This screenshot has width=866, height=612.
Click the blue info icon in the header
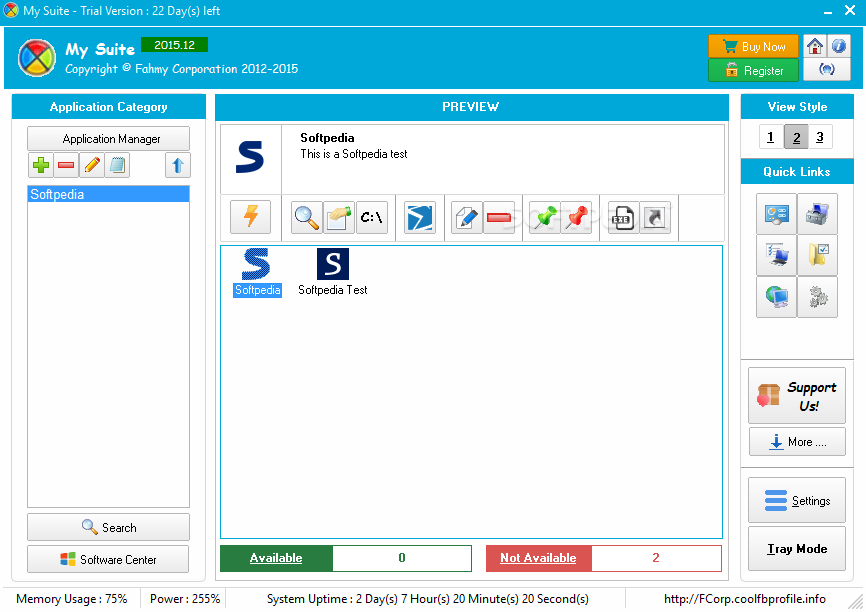pyautogui.click(x=838, y=46)
